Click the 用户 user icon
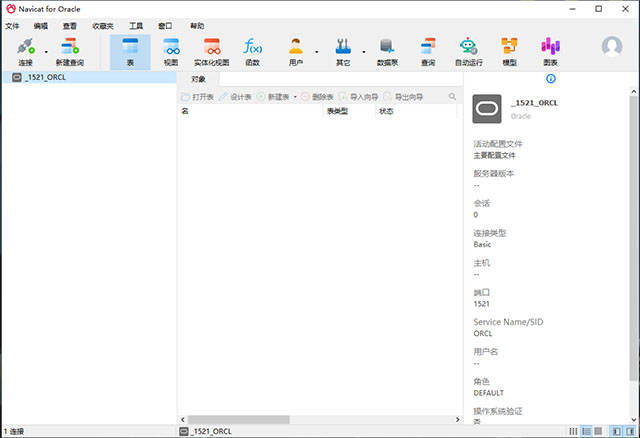The height and width of the screenshot is (438, 640). (x=296, y=52)
